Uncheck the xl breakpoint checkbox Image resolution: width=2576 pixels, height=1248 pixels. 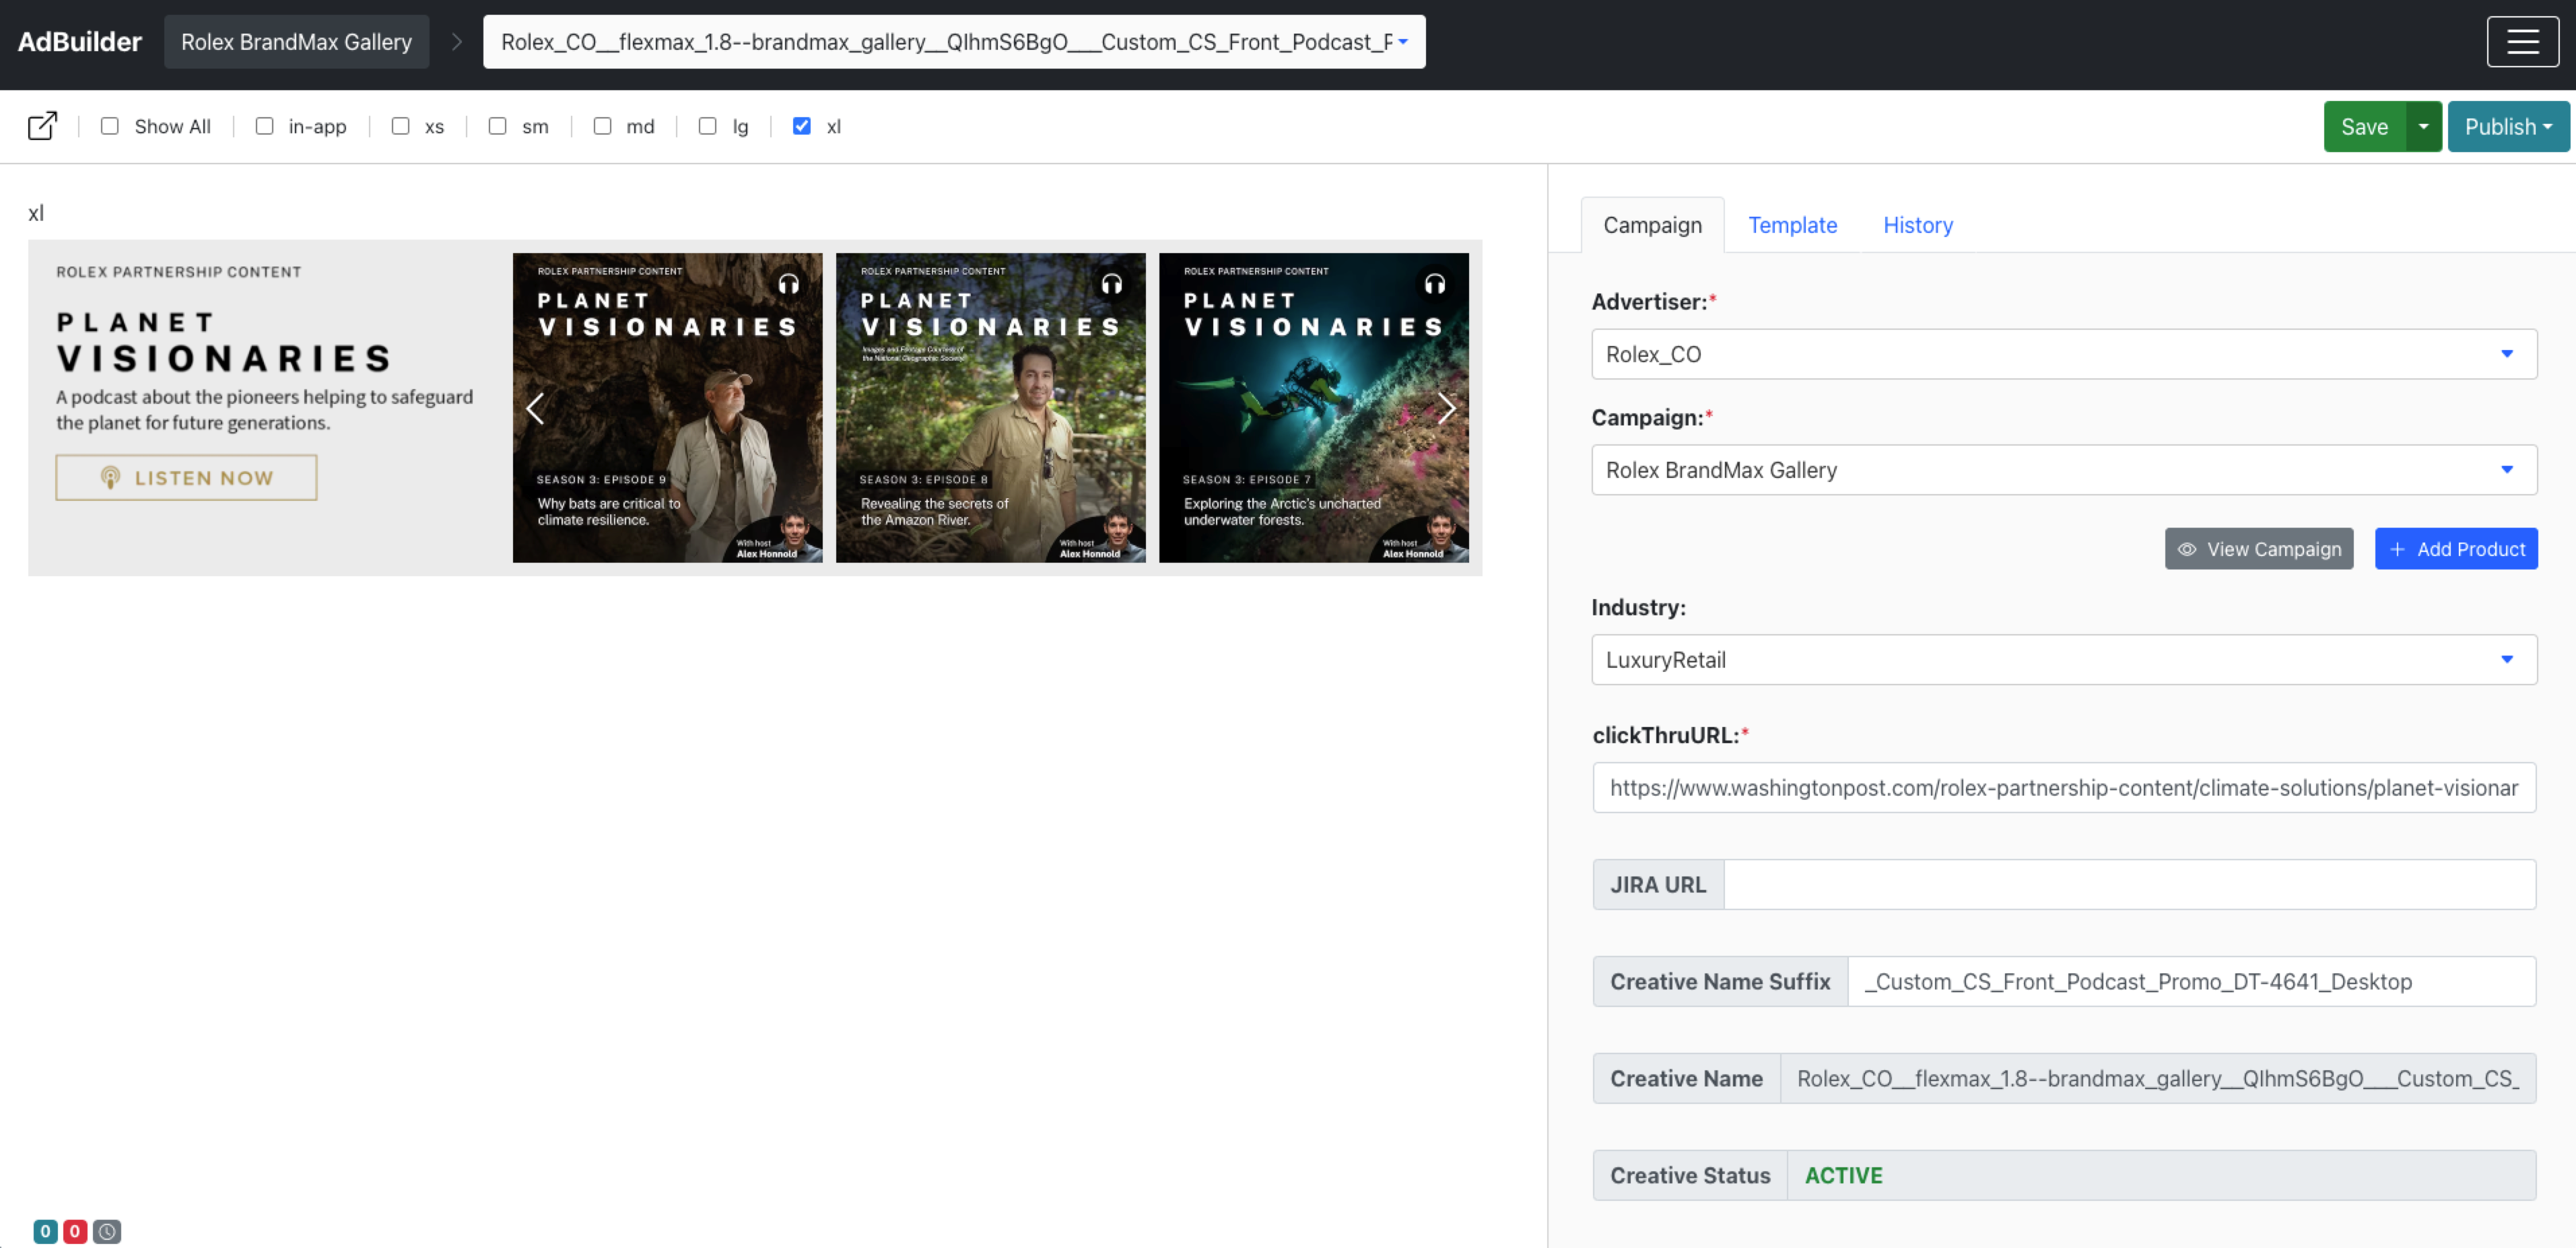tap(801, 126)
